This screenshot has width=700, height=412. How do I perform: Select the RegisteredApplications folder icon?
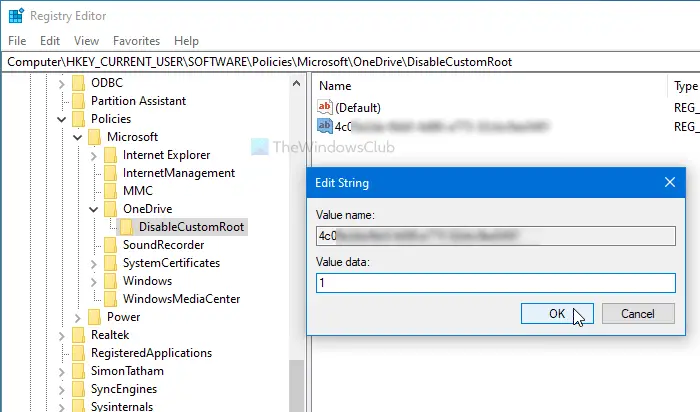(x=79, y=353)
